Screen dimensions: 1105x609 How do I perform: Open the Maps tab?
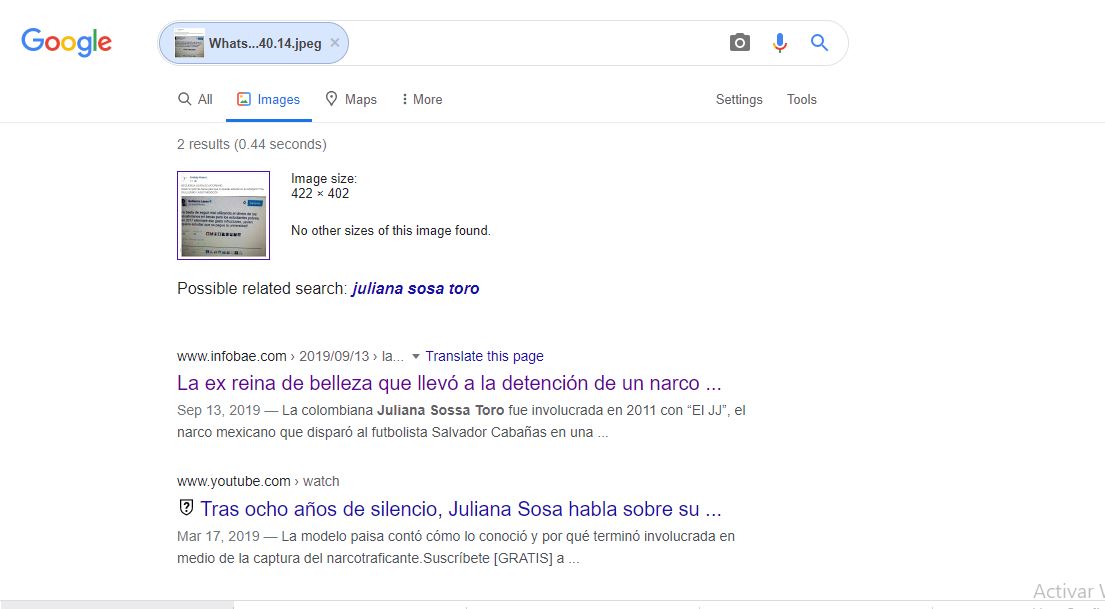coord(350,99)
